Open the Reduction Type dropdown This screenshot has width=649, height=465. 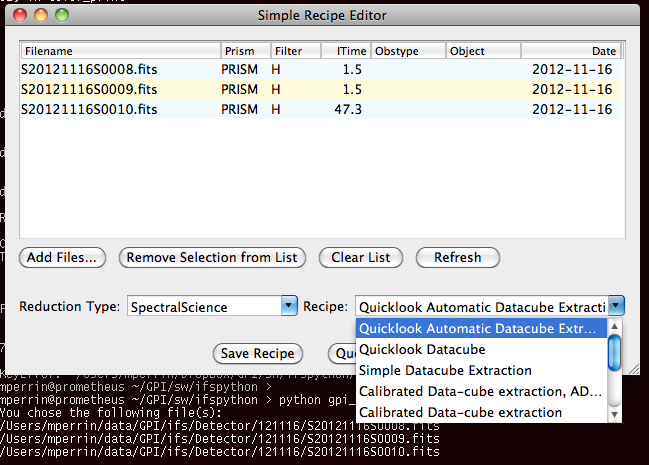click(289, 306)
